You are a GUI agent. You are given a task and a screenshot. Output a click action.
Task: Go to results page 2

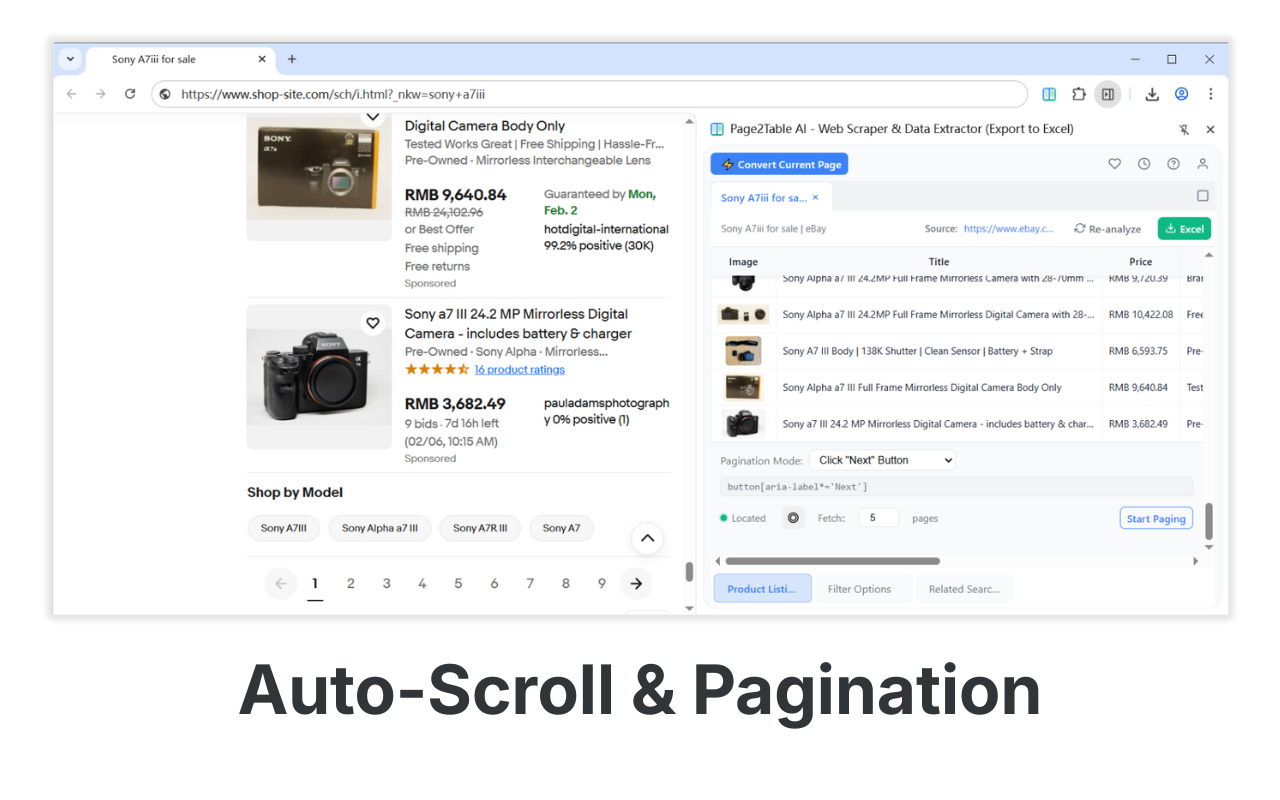tap(350, 584)
